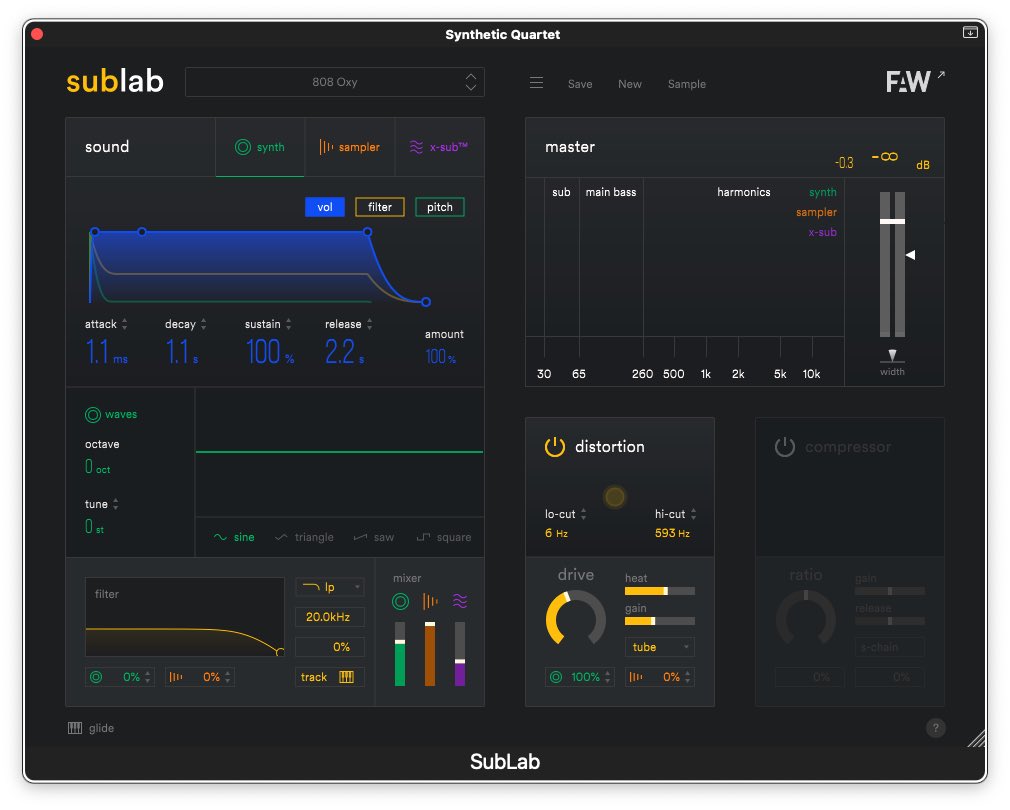The image size is (1010, 810).
Task: Open the tube distortion type dropdown
Action: pos(660,646)
